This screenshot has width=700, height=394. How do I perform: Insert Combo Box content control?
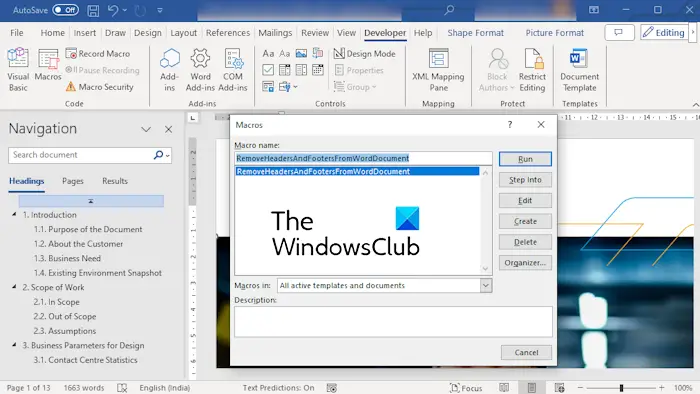pos(284,70)
